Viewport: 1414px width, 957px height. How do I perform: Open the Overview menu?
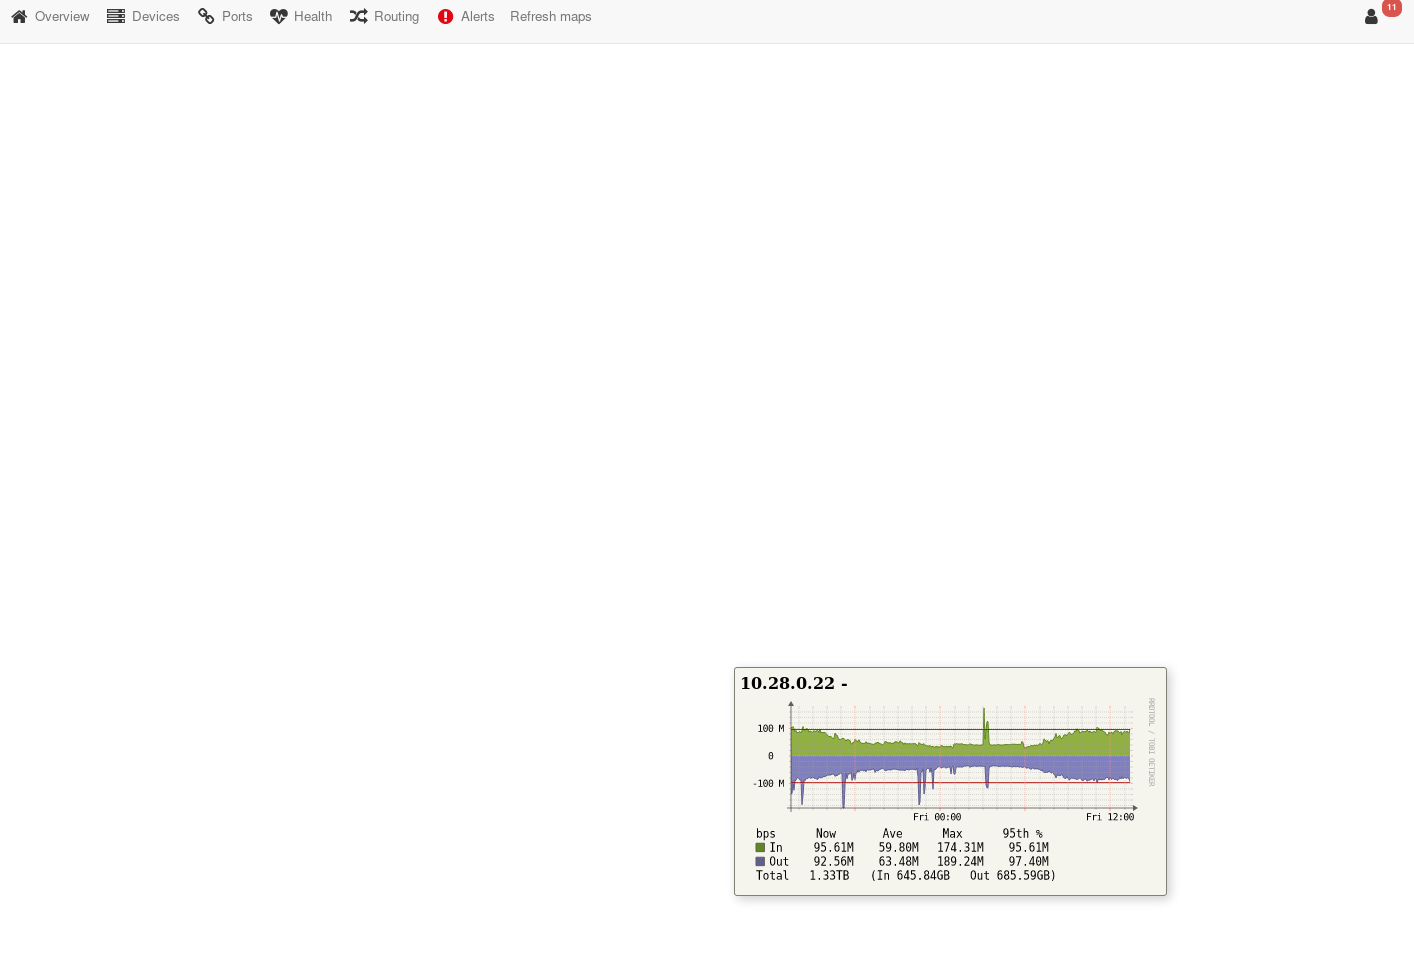(x=62, y=16)
